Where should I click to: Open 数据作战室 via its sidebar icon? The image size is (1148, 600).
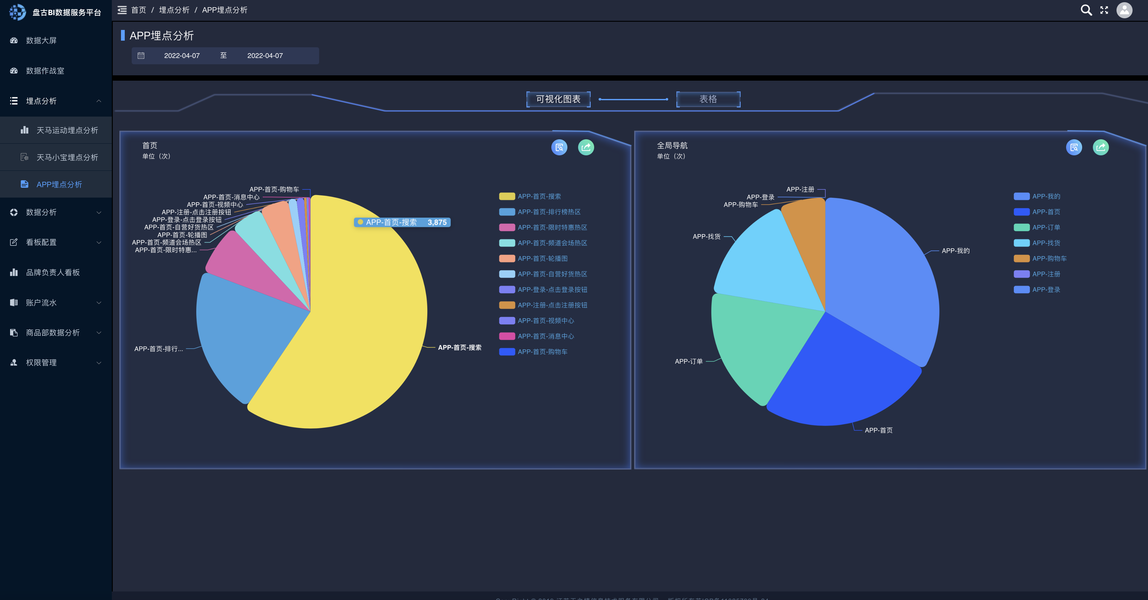[x=14, y=70]
